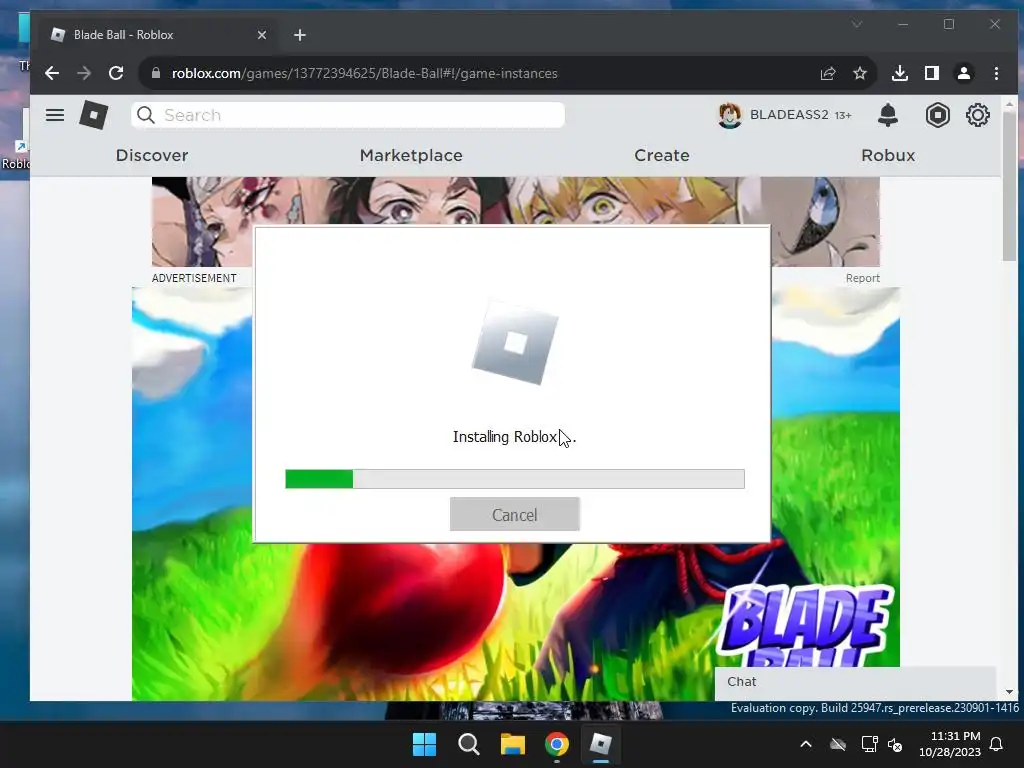Viewport: 1024px width, 768px height.
Task: Go to Create page
Action: (x=662, y=155)
